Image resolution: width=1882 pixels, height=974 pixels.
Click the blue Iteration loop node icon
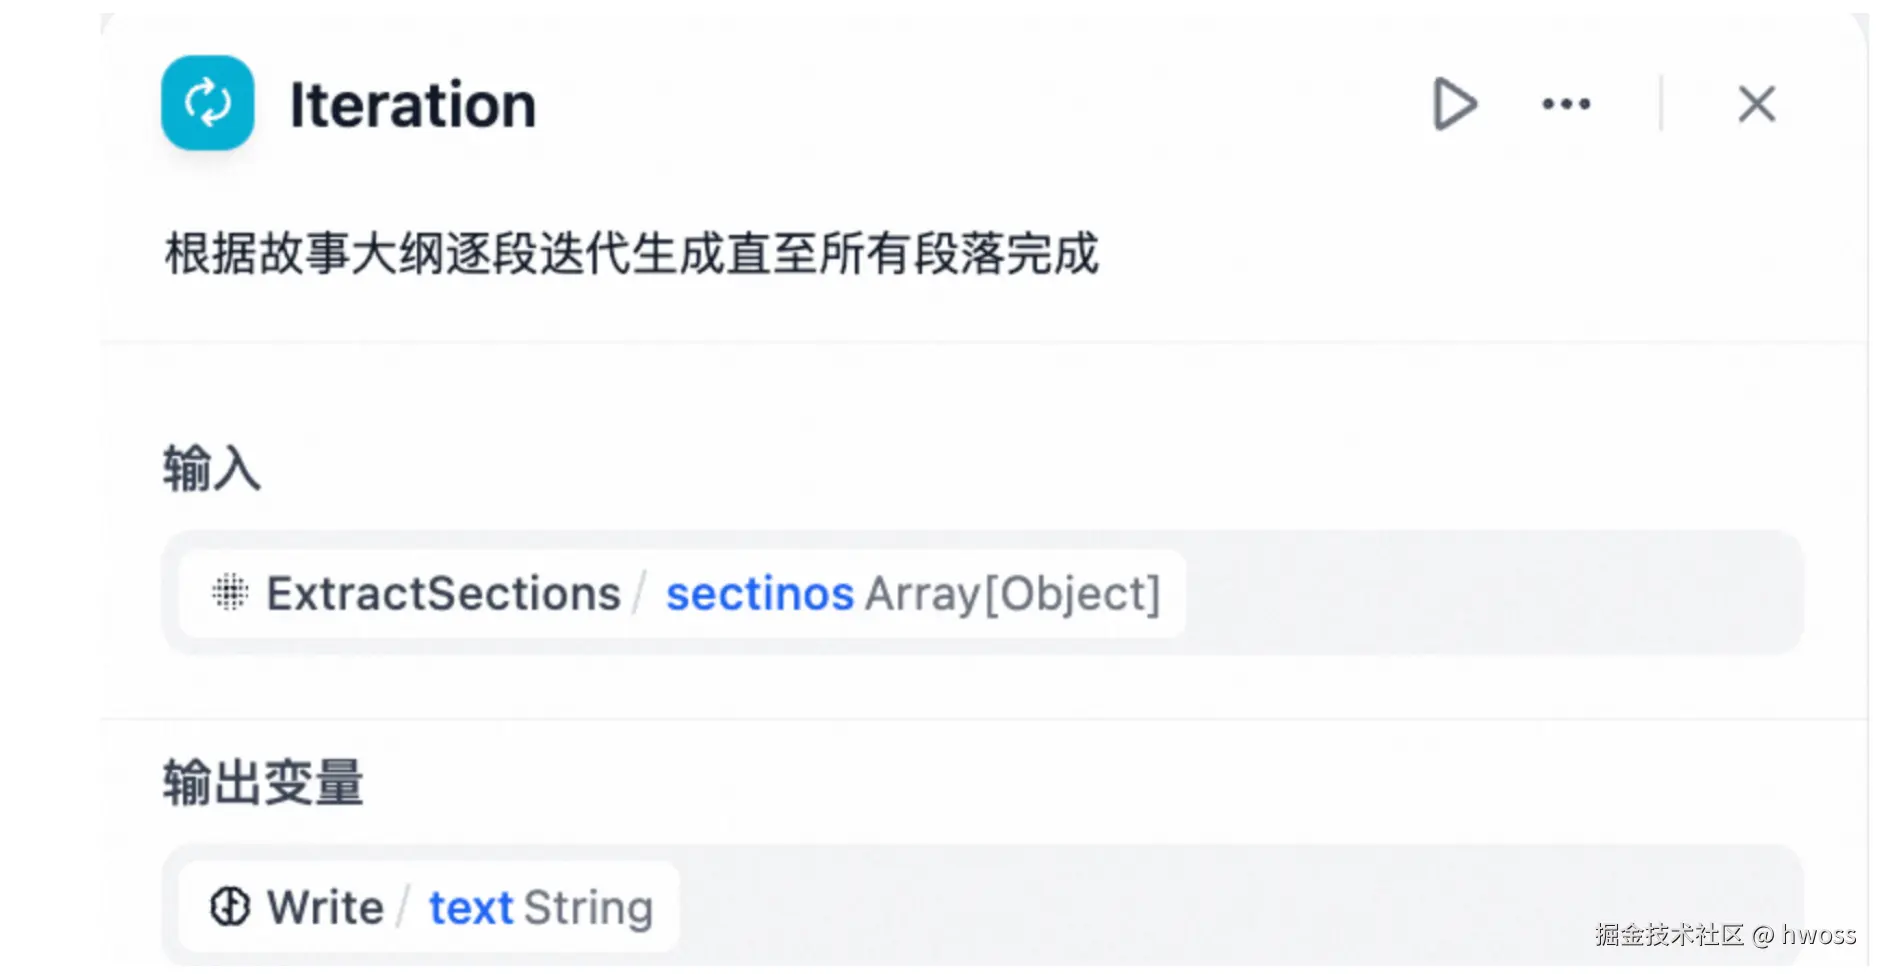207,103
